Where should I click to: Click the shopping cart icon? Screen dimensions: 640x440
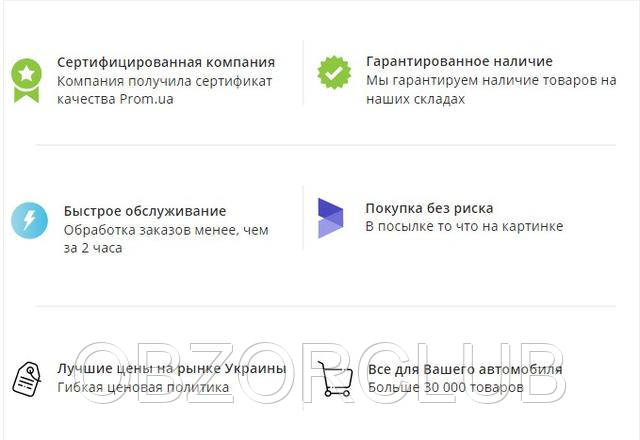(336, 379)
